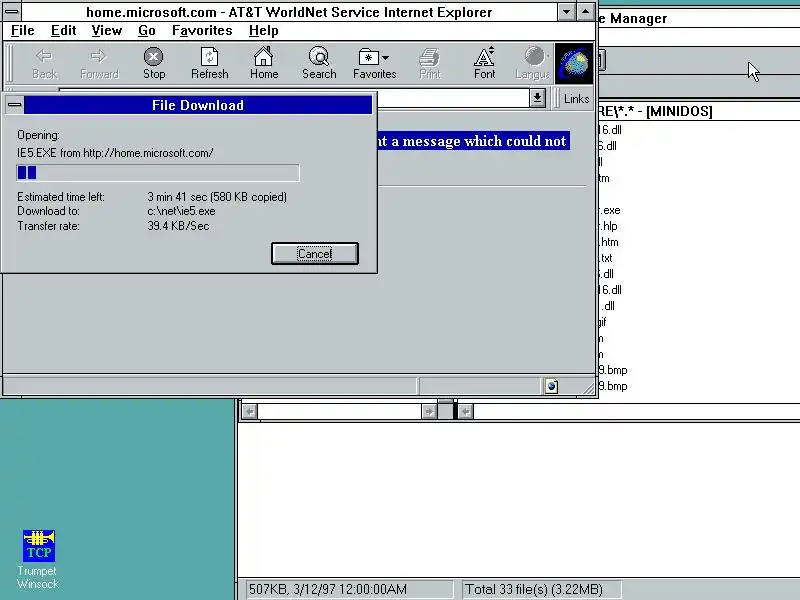Select the .exe file in File Manager
Viewport: 800px width, 600px height.
click(x=610, y=210)
